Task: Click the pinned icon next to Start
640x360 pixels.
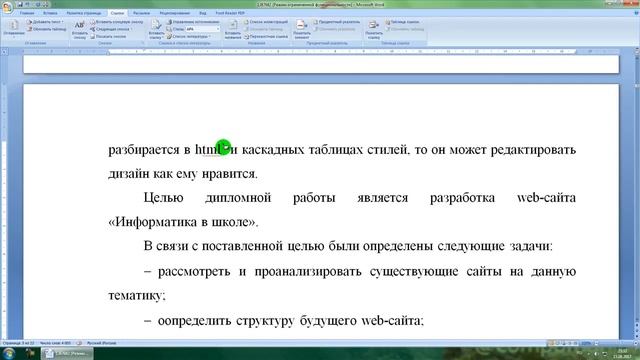Action: (30, 353)
